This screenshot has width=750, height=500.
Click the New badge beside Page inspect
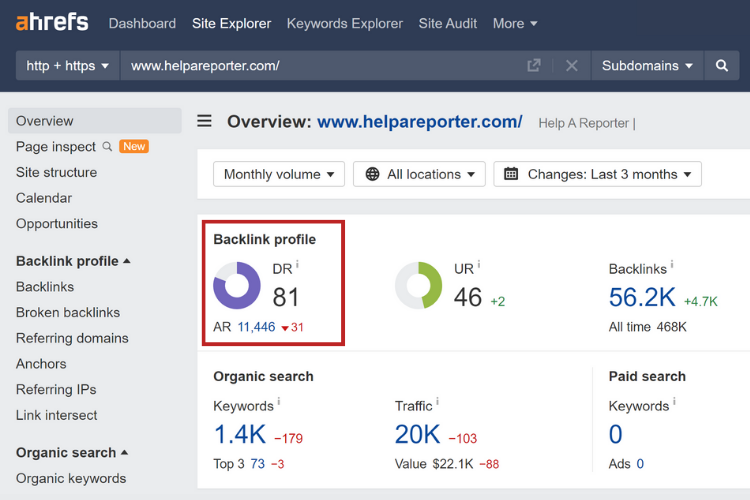tap(134, 146)
